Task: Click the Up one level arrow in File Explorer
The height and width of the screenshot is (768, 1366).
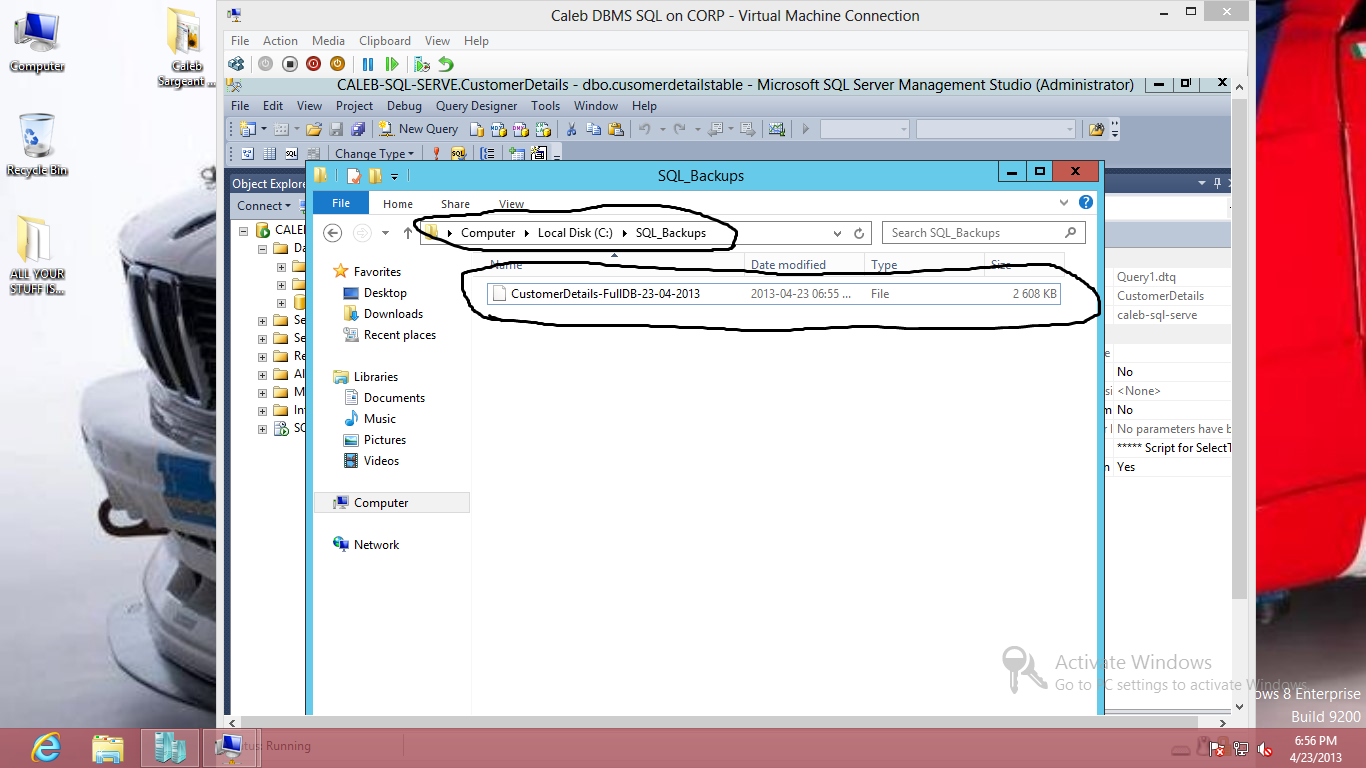Action: 408,233
